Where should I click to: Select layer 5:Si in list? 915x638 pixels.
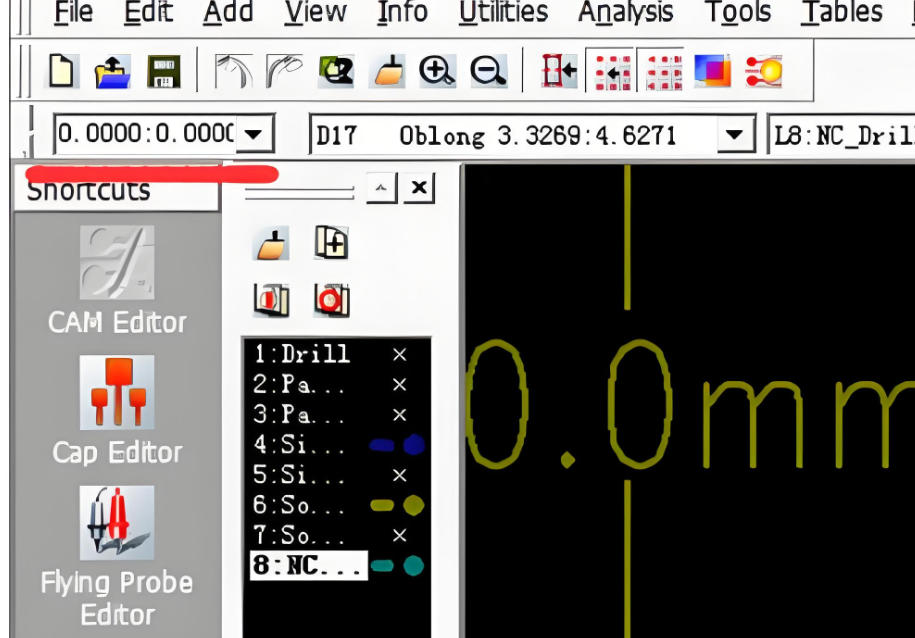pyautogui.click(x=298, y=475)
